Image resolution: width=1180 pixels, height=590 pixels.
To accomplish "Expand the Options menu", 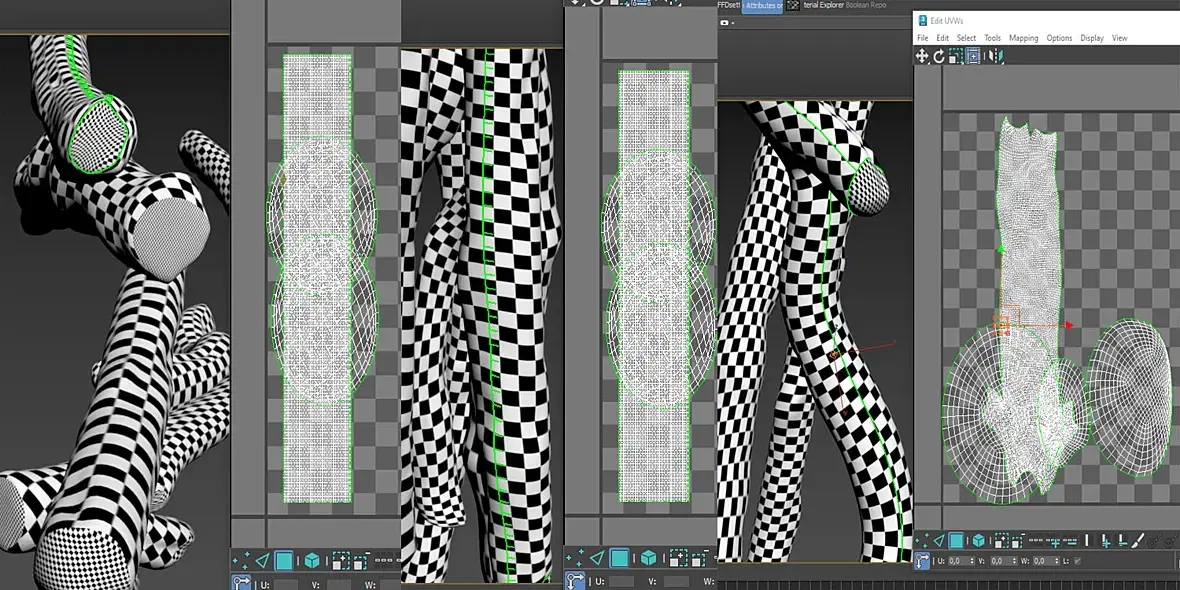I will [x=1059, y=38].
